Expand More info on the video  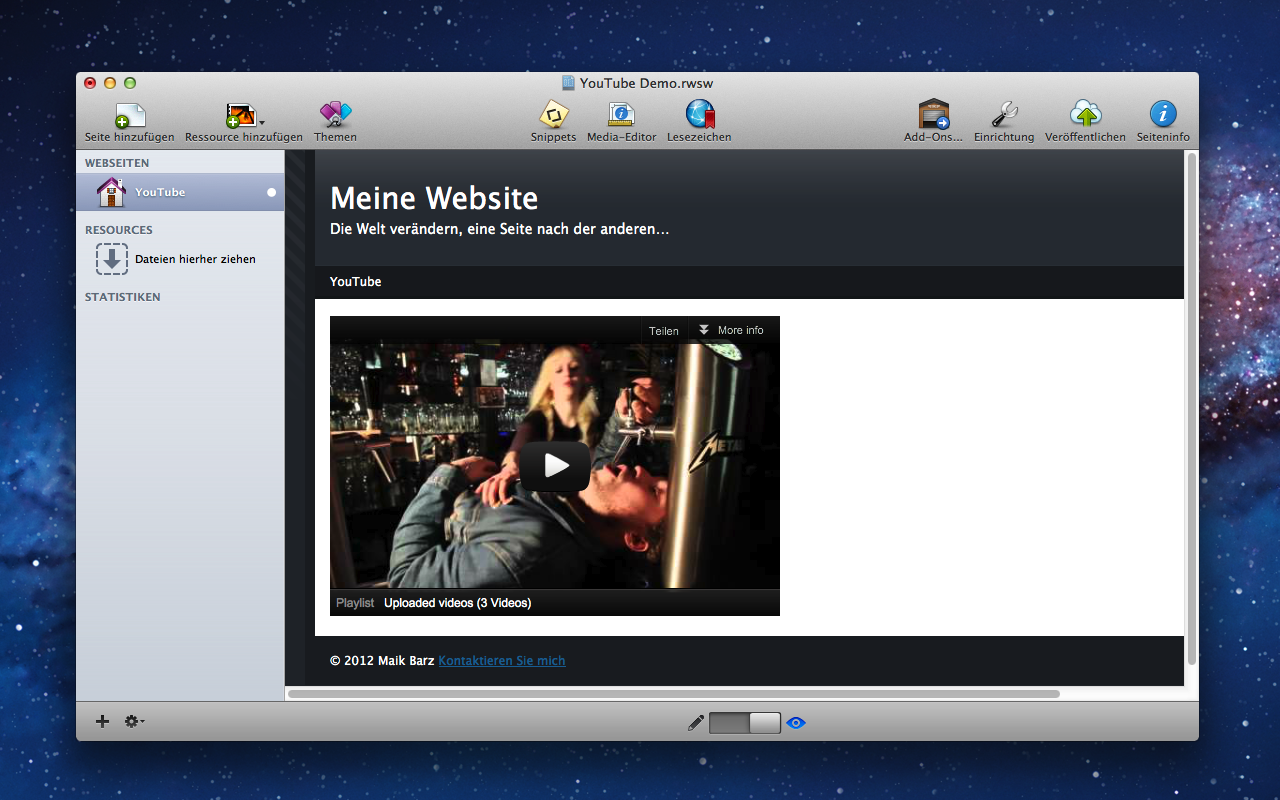pyautogui.click(x=732, y=330)
